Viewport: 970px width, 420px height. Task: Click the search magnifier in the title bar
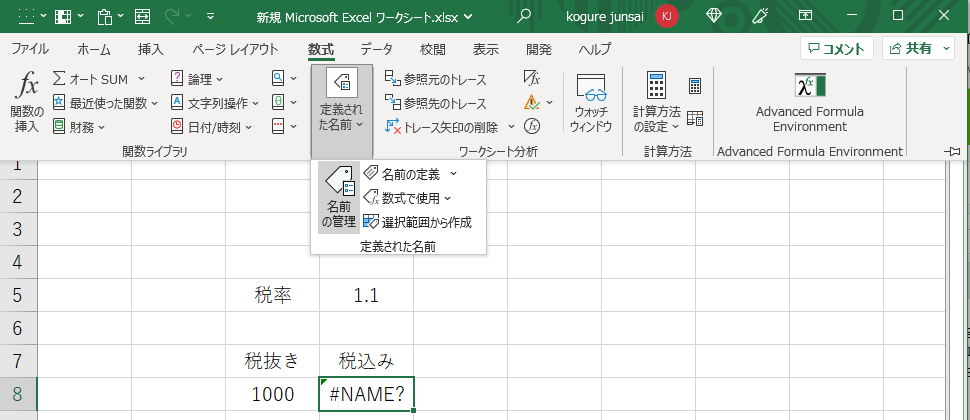click(523, 16)
